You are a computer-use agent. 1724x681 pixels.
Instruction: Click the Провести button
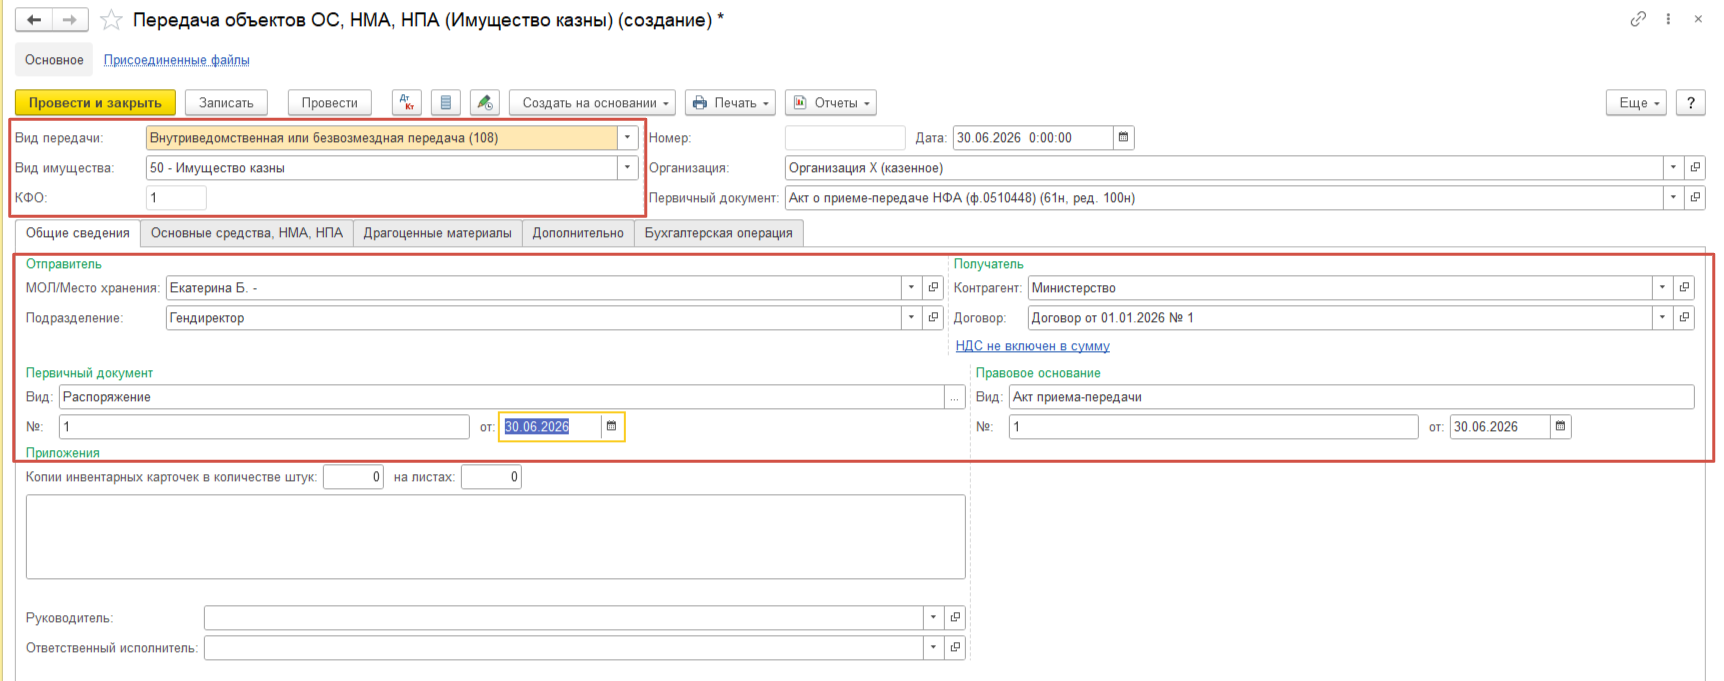tap(330, 103)
